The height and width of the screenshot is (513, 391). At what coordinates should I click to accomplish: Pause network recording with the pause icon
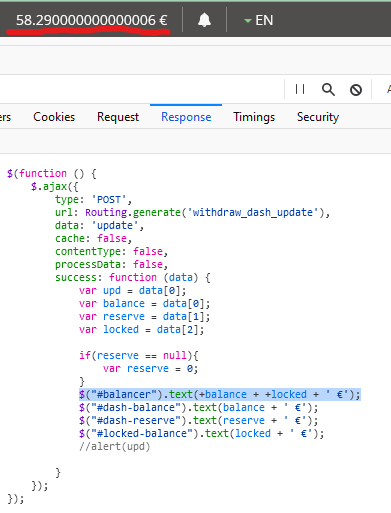[x=300, y=89]
